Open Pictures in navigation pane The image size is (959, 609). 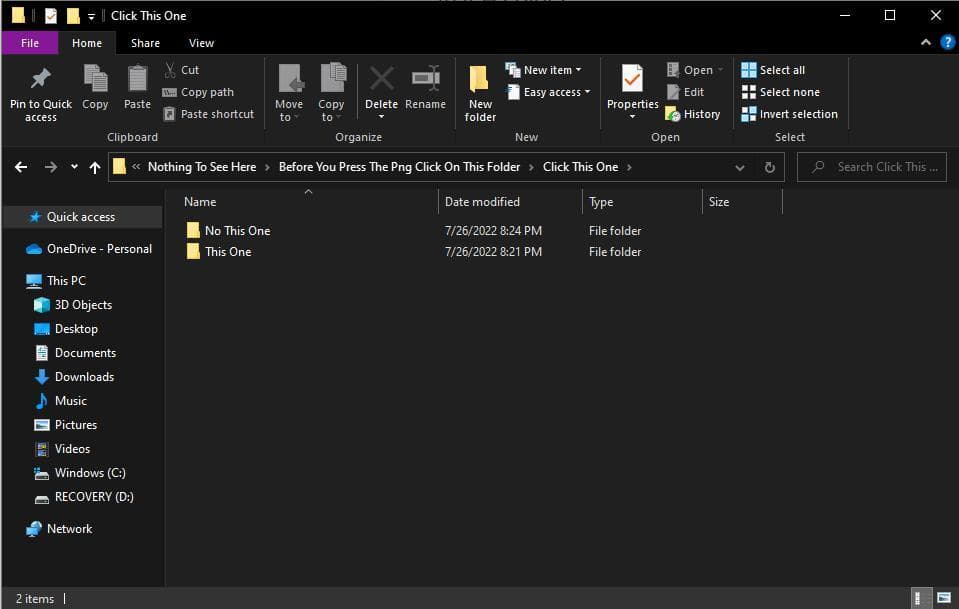click(65, 424)
